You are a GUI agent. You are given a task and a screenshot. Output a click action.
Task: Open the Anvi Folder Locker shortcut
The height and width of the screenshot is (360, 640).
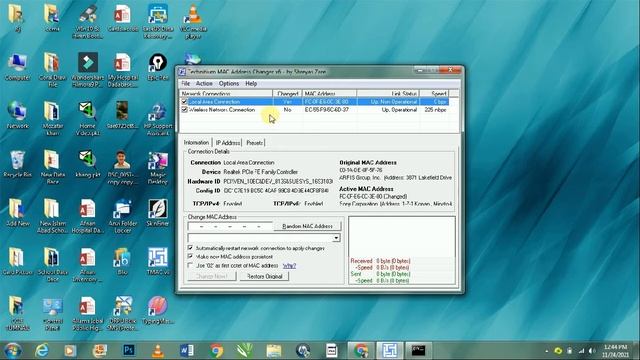(122, 216)
